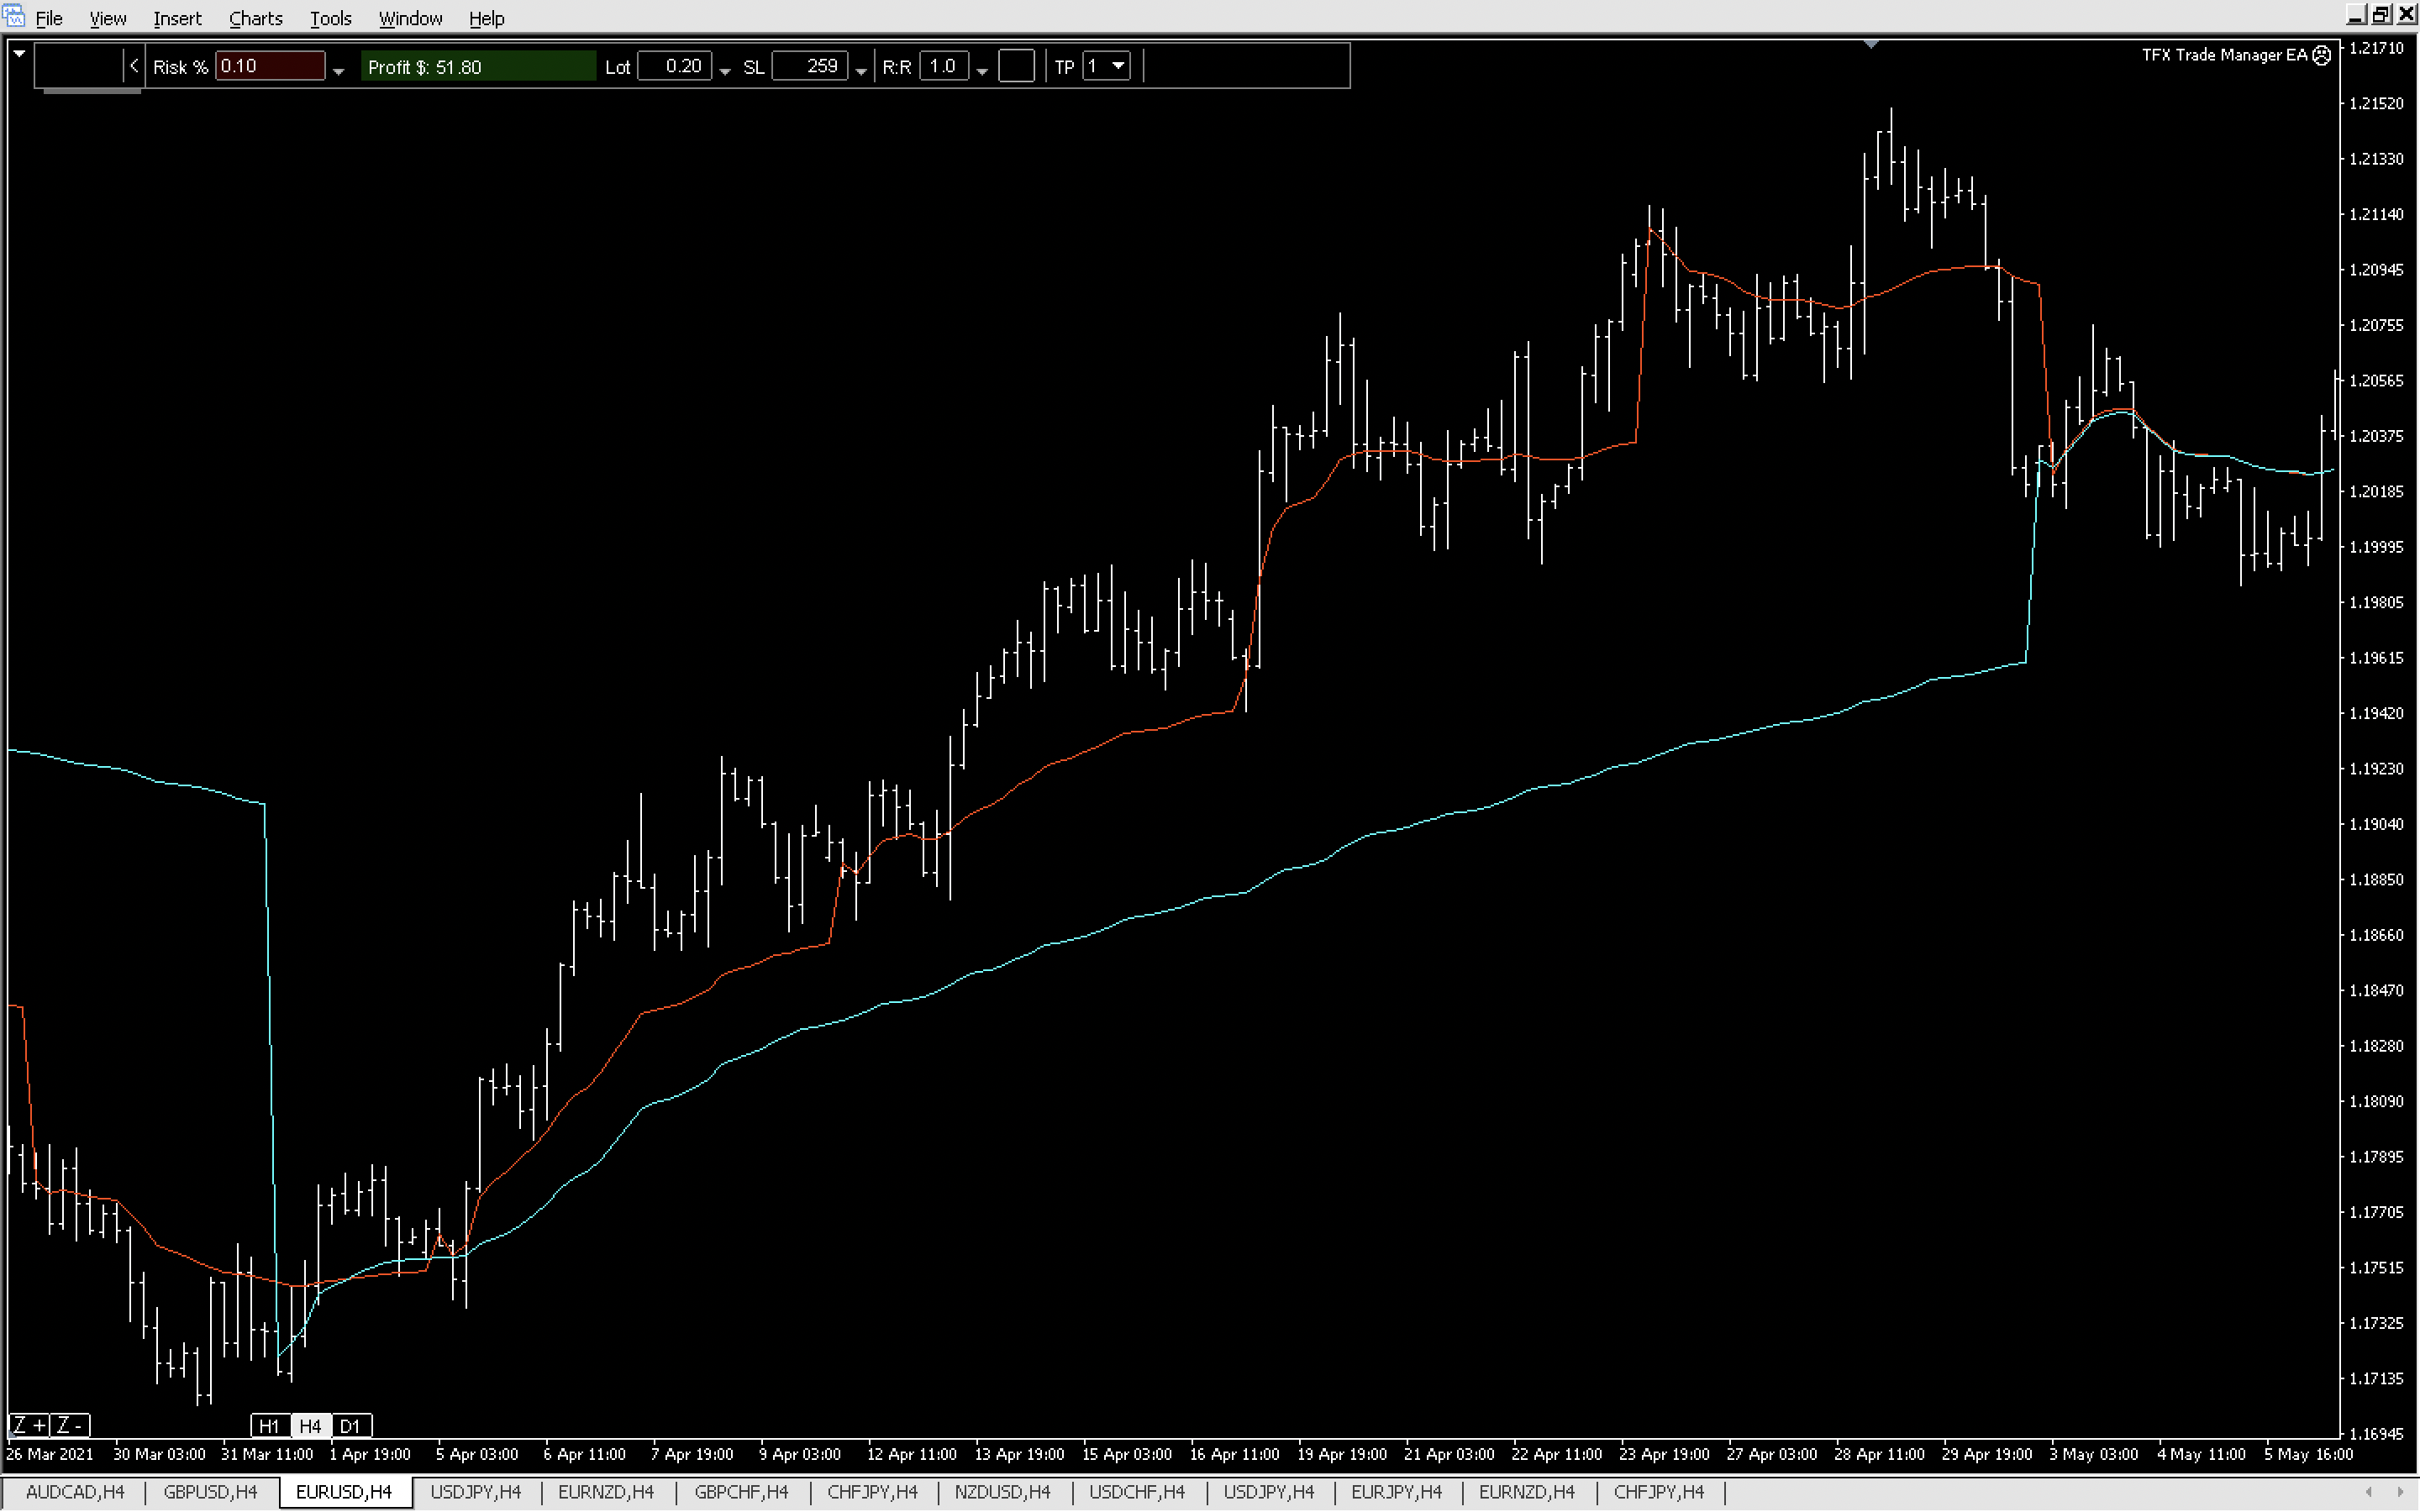Expand the Lot size dropdown arrow
This screenshot has width=2420, height=1512.
click(725, 70)
